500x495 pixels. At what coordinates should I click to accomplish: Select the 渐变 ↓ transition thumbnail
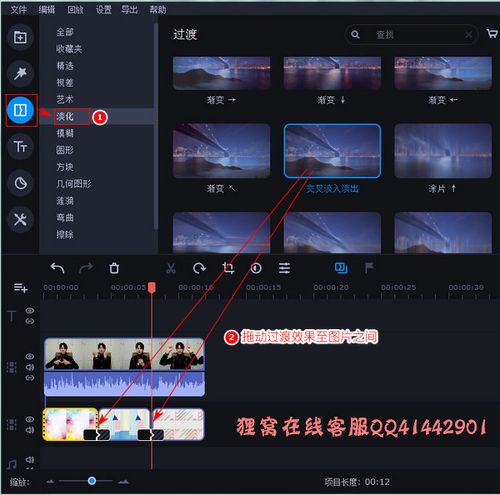point(332,73)
